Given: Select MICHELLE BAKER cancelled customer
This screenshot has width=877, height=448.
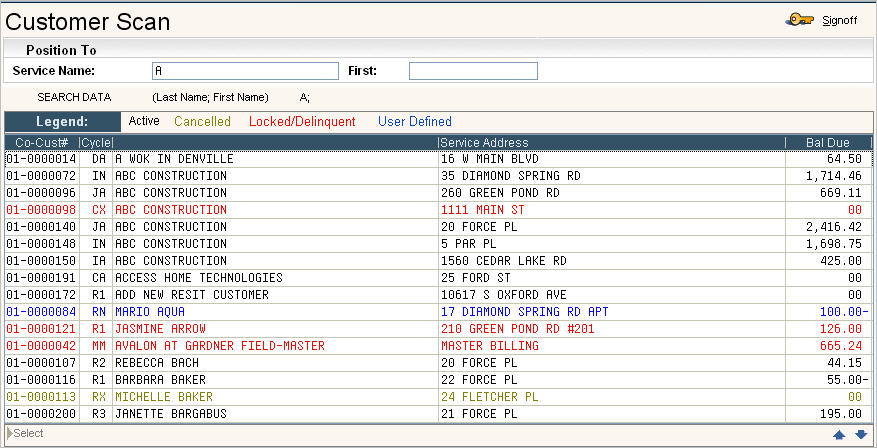Looking at the screenshot, I should (x=164, y=397).
